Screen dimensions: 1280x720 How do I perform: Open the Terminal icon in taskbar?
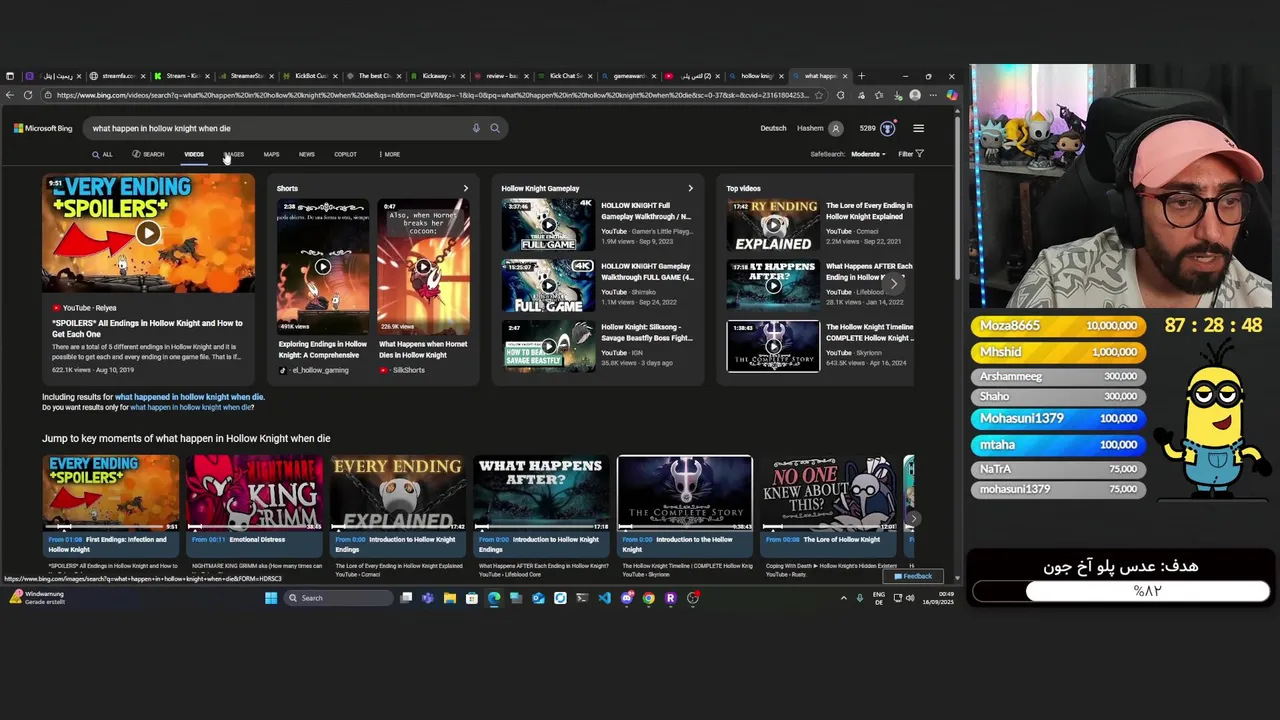point(582,598)
